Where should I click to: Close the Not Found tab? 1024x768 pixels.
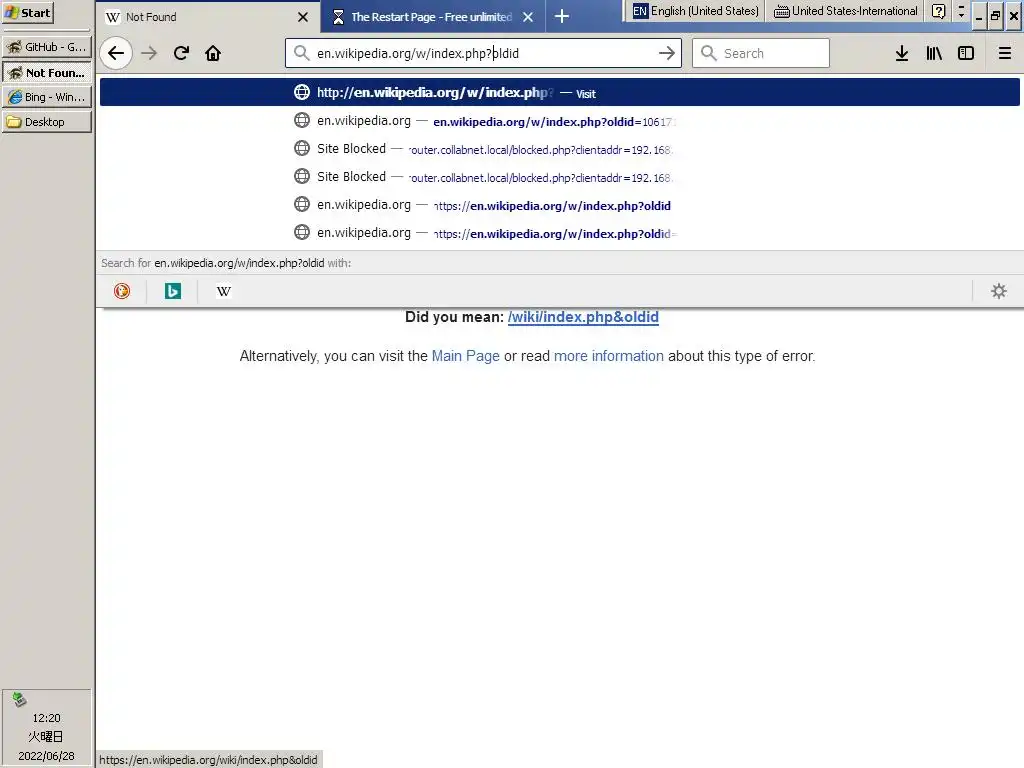tap(303, 17)
